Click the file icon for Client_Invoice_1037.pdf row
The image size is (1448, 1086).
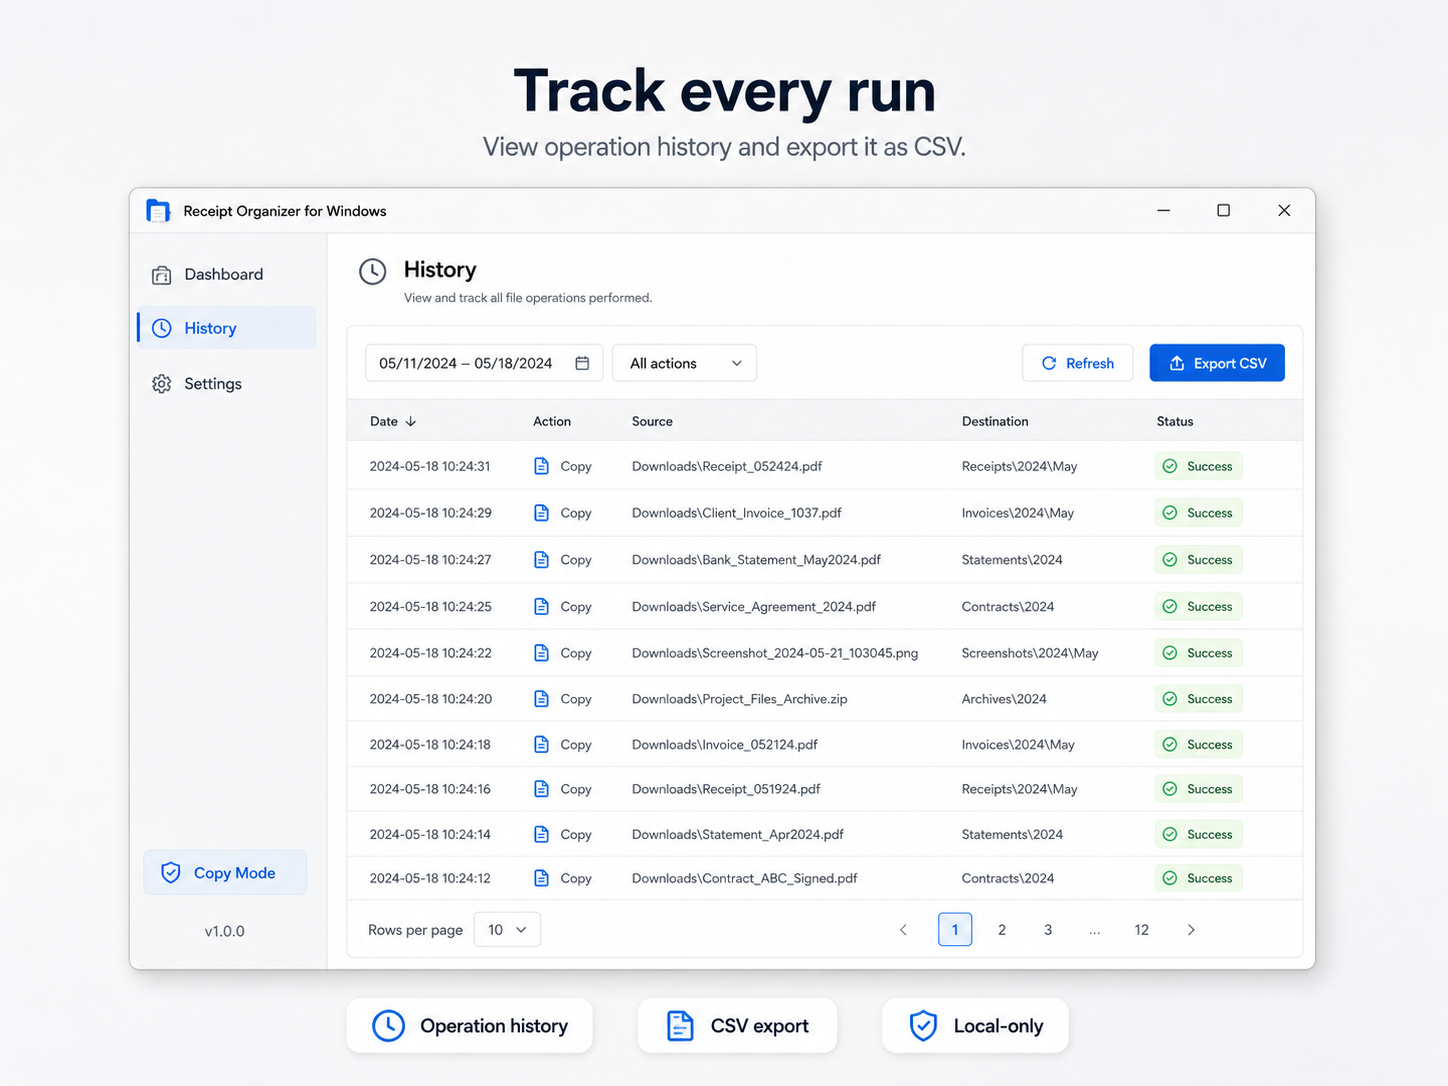(x=541, y=513)
